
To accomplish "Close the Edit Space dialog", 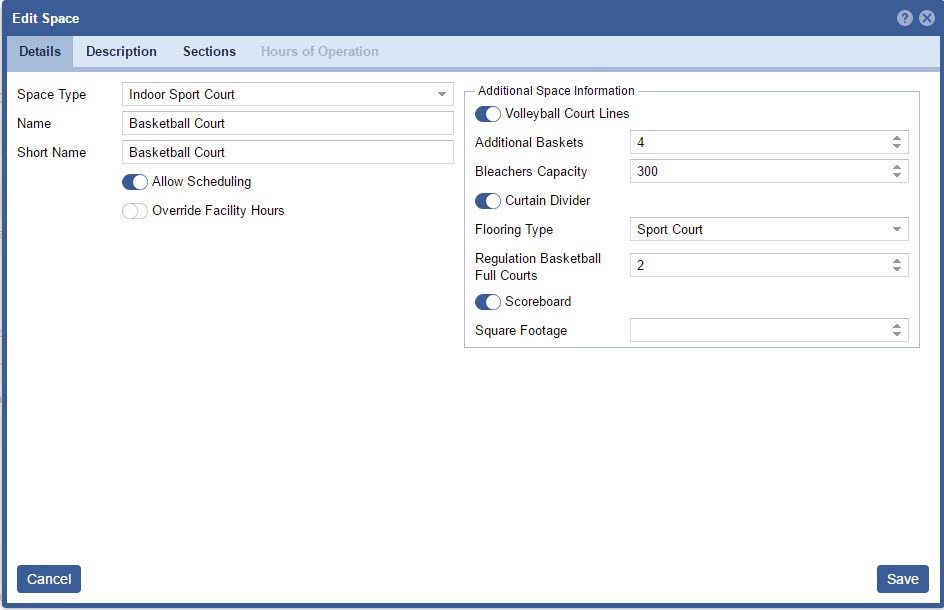I will tap(926, 18).
